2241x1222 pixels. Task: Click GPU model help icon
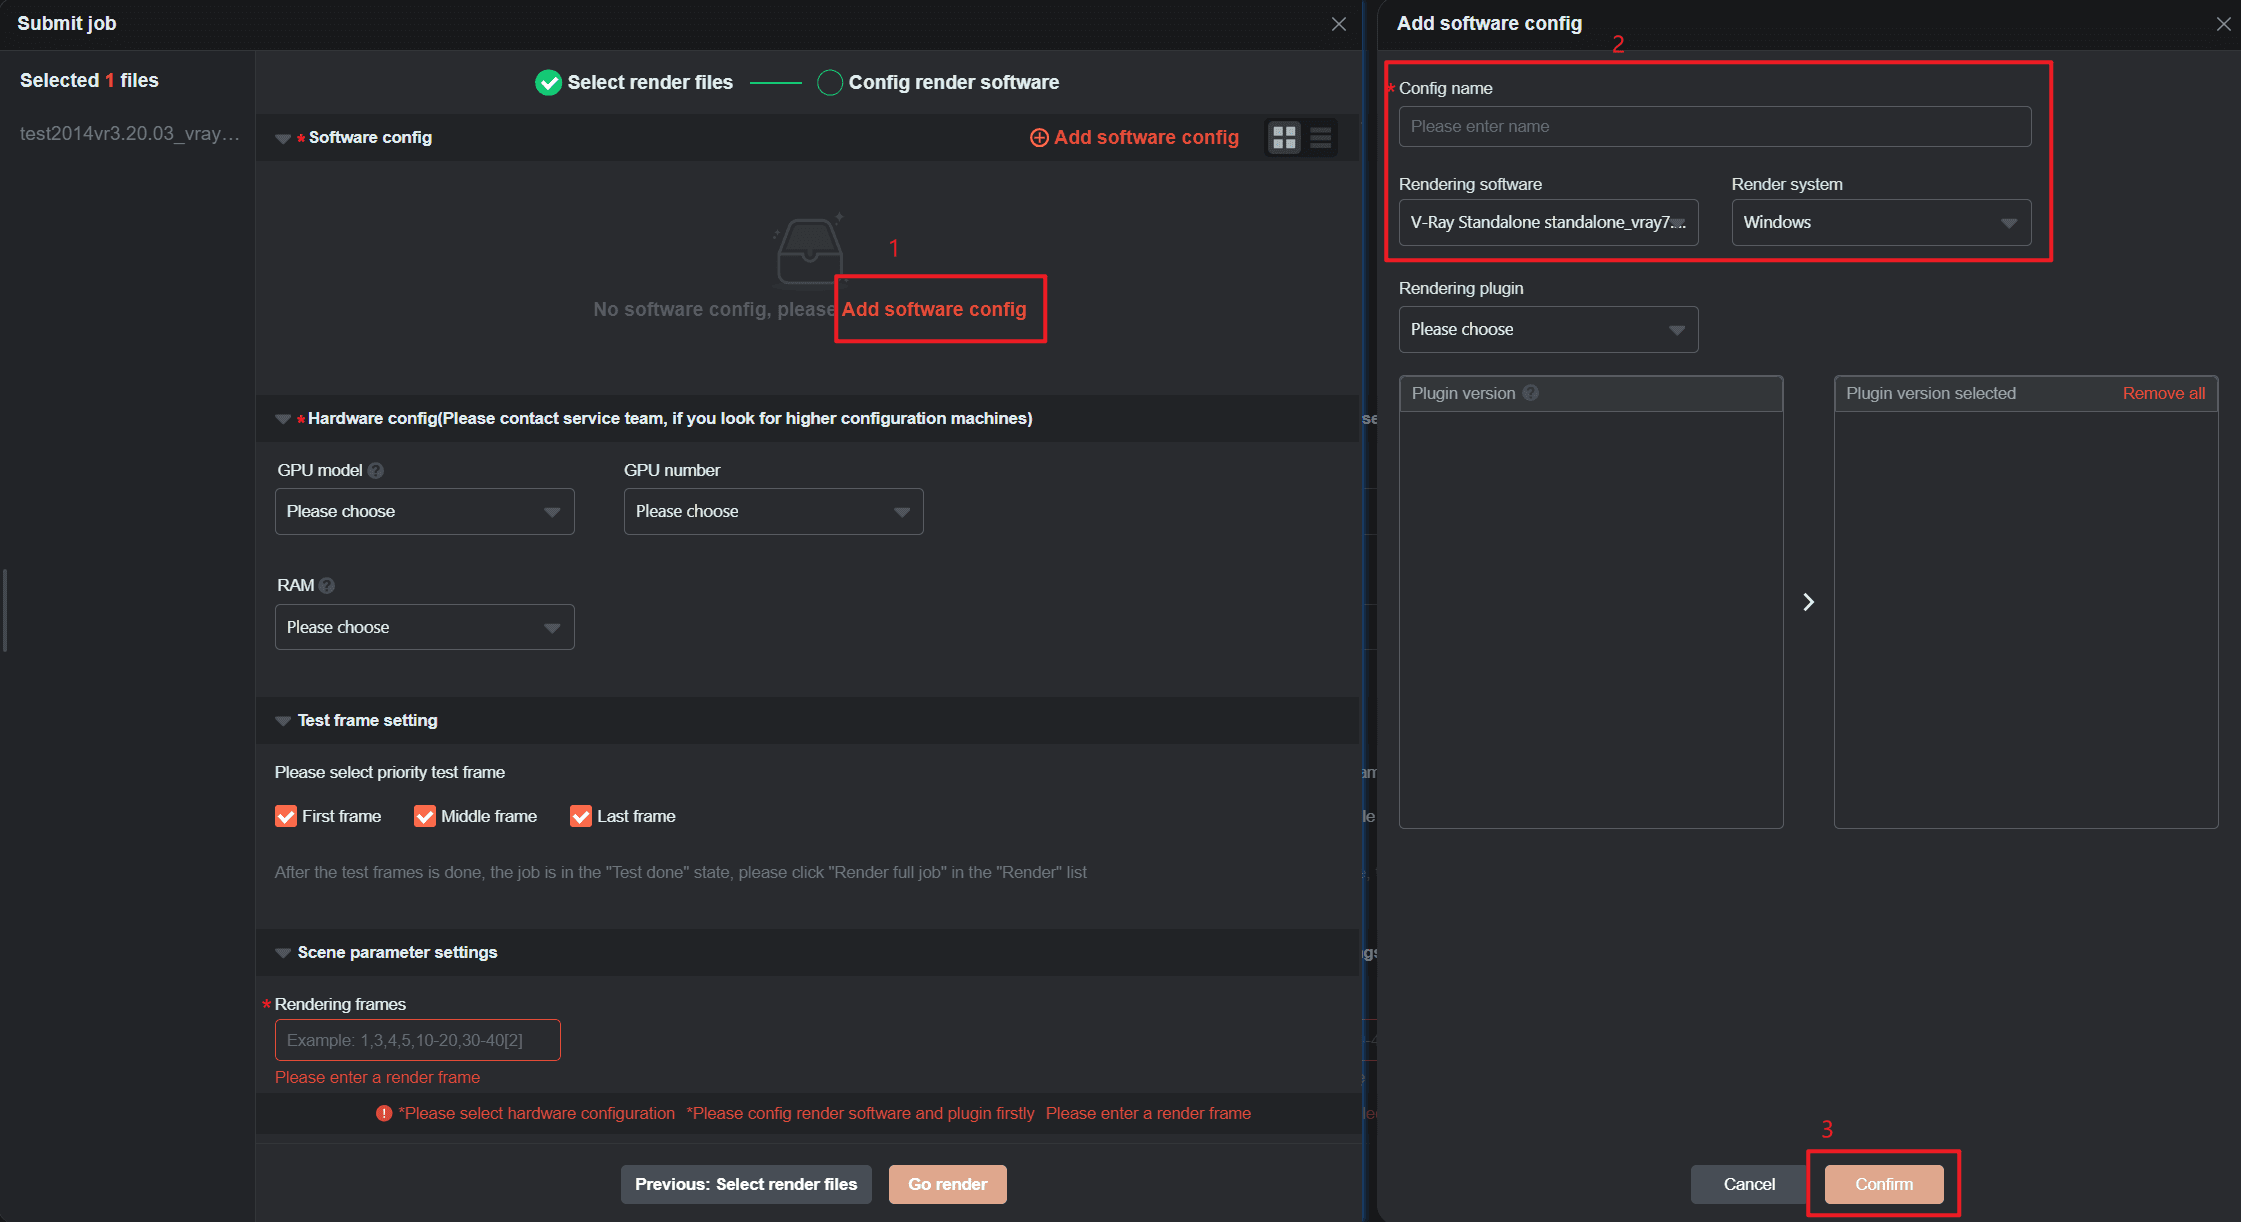pos(376,470)
